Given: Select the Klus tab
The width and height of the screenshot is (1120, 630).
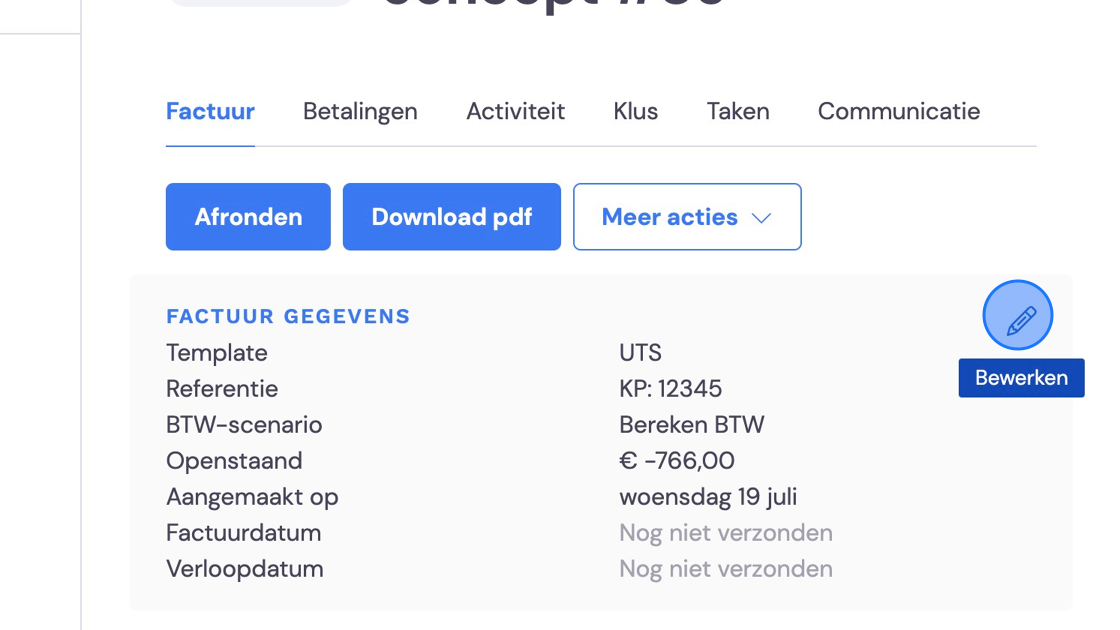Looking at the screenshot, I should [636, 111].
